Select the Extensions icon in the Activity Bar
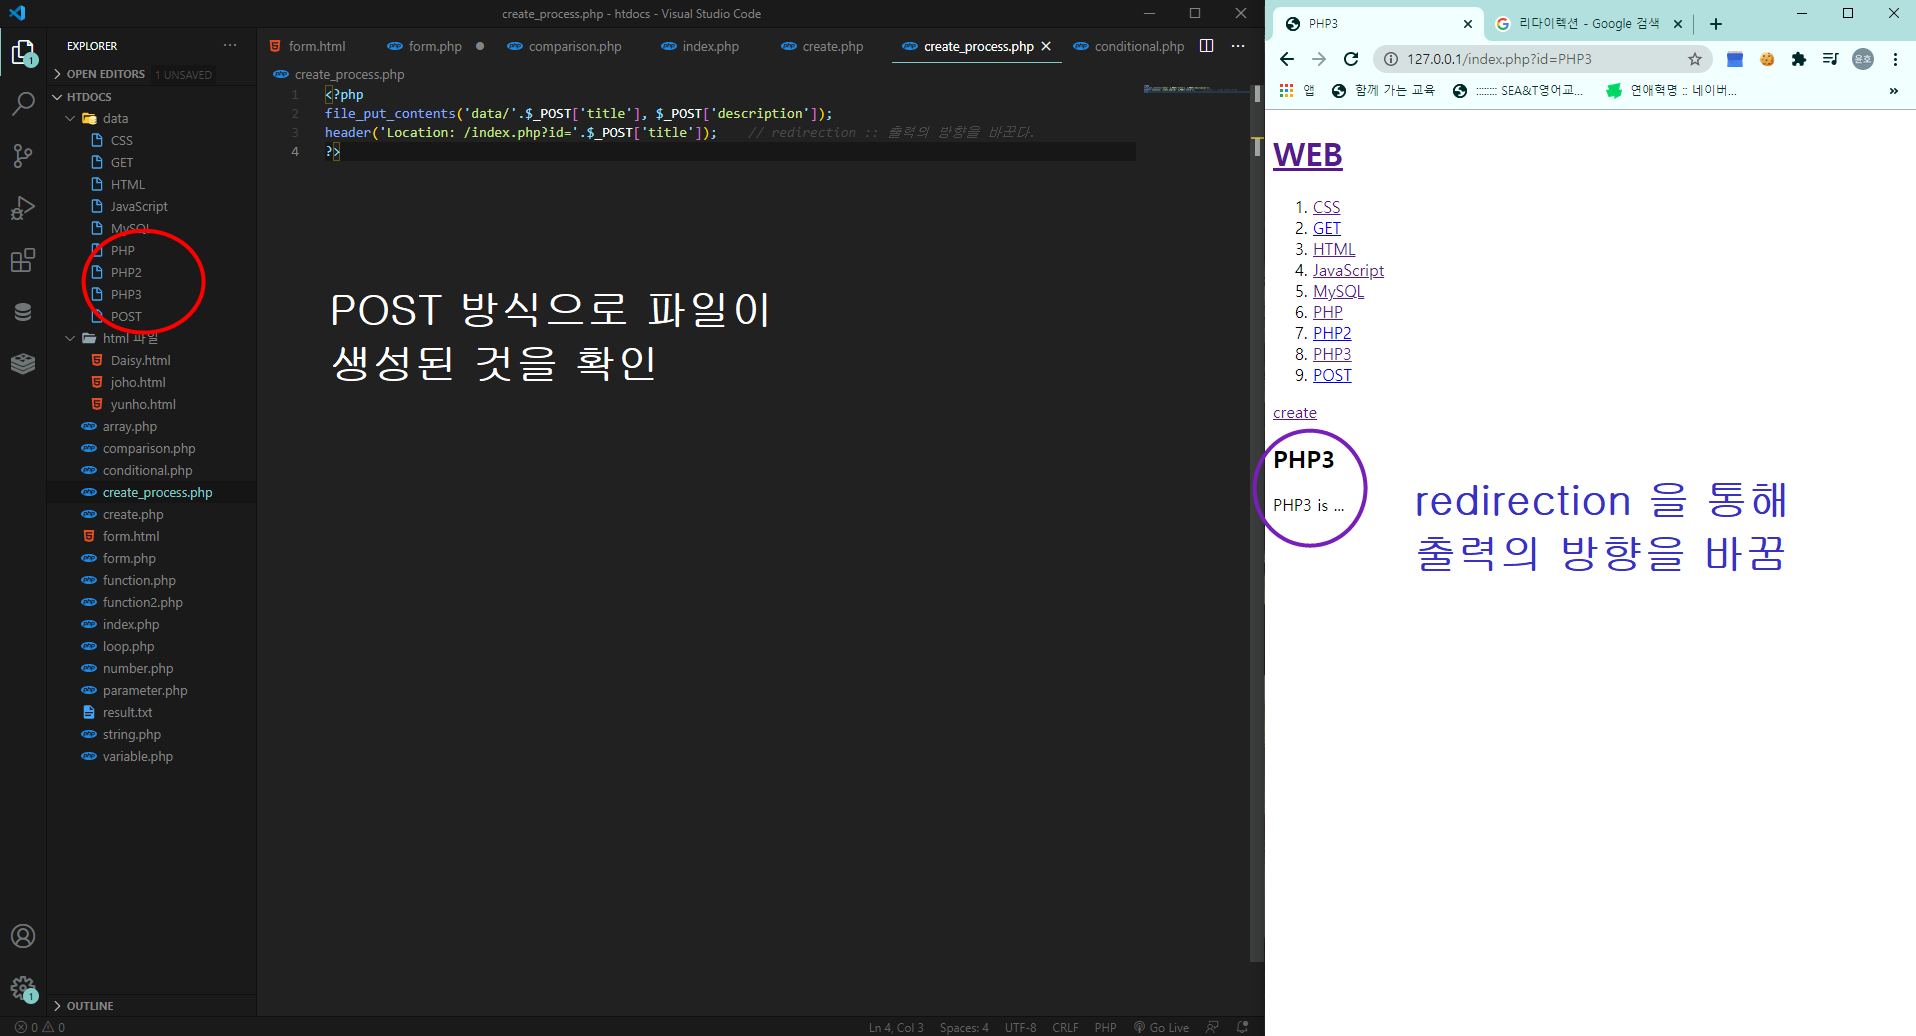Screen dimensions: 1916x1036 pyautogui.click(x=23, y=260)
